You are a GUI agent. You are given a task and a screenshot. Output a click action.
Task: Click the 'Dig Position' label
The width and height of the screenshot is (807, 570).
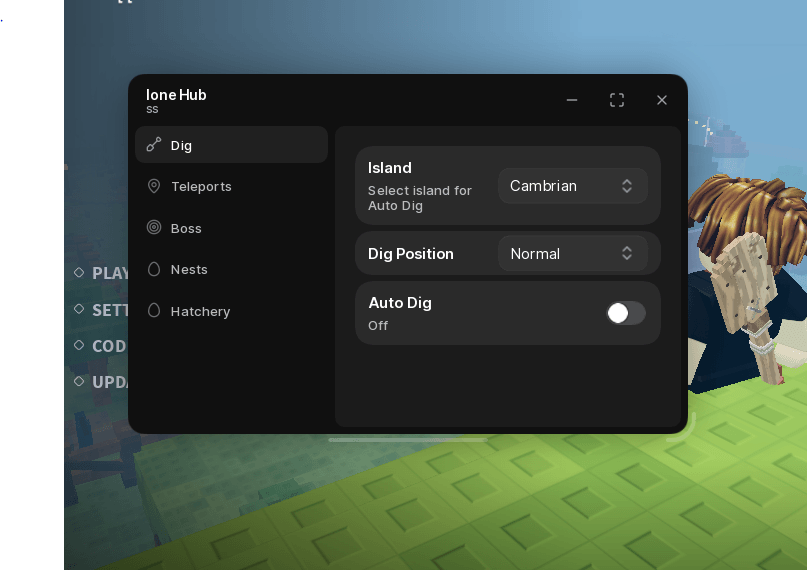(x=411, y=254)
